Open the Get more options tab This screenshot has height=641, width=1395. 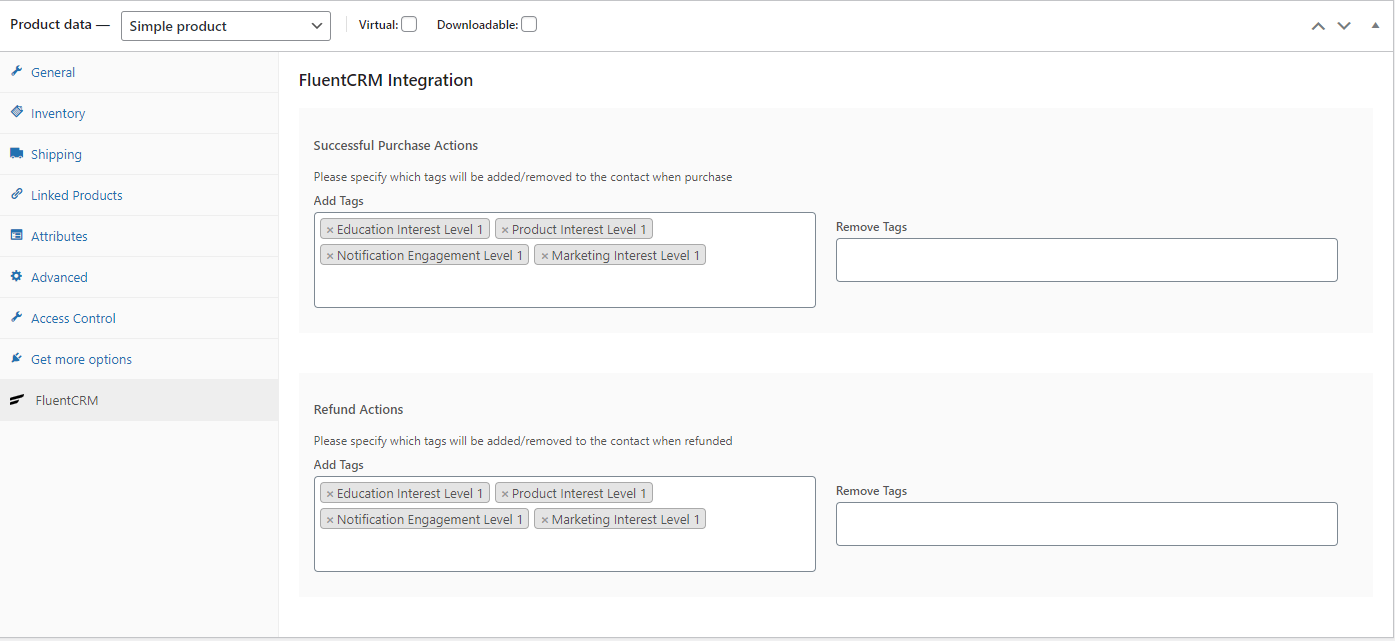click(x=139, y=359)
